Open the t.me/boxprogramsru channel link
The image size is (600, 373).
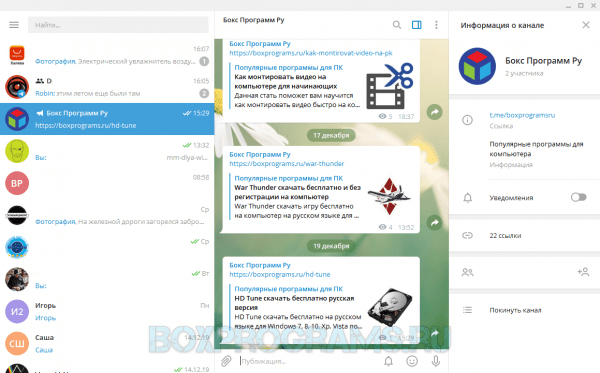pos(522,115)
